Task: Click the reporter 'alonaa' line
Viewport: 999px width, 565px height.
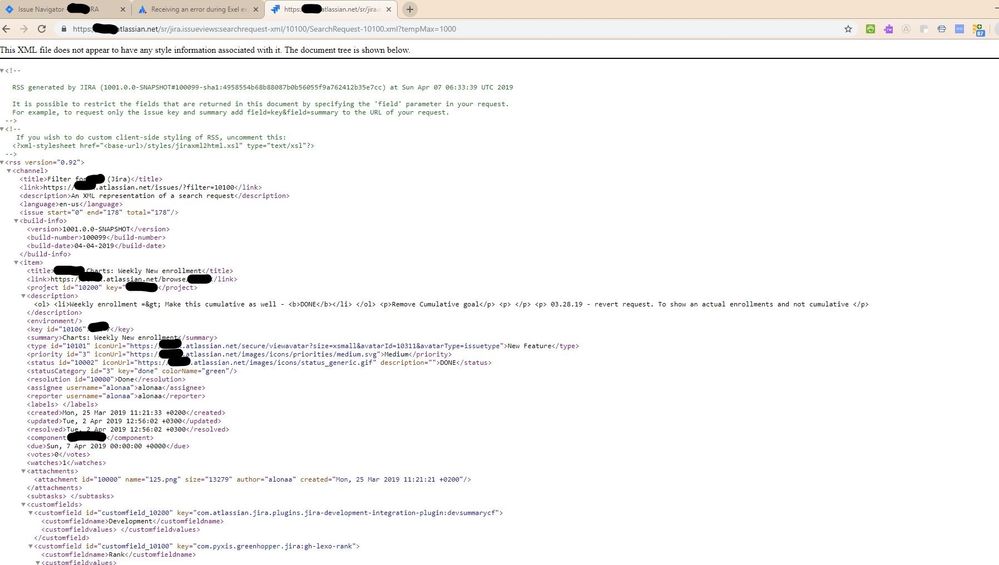Action: (116, 396)
